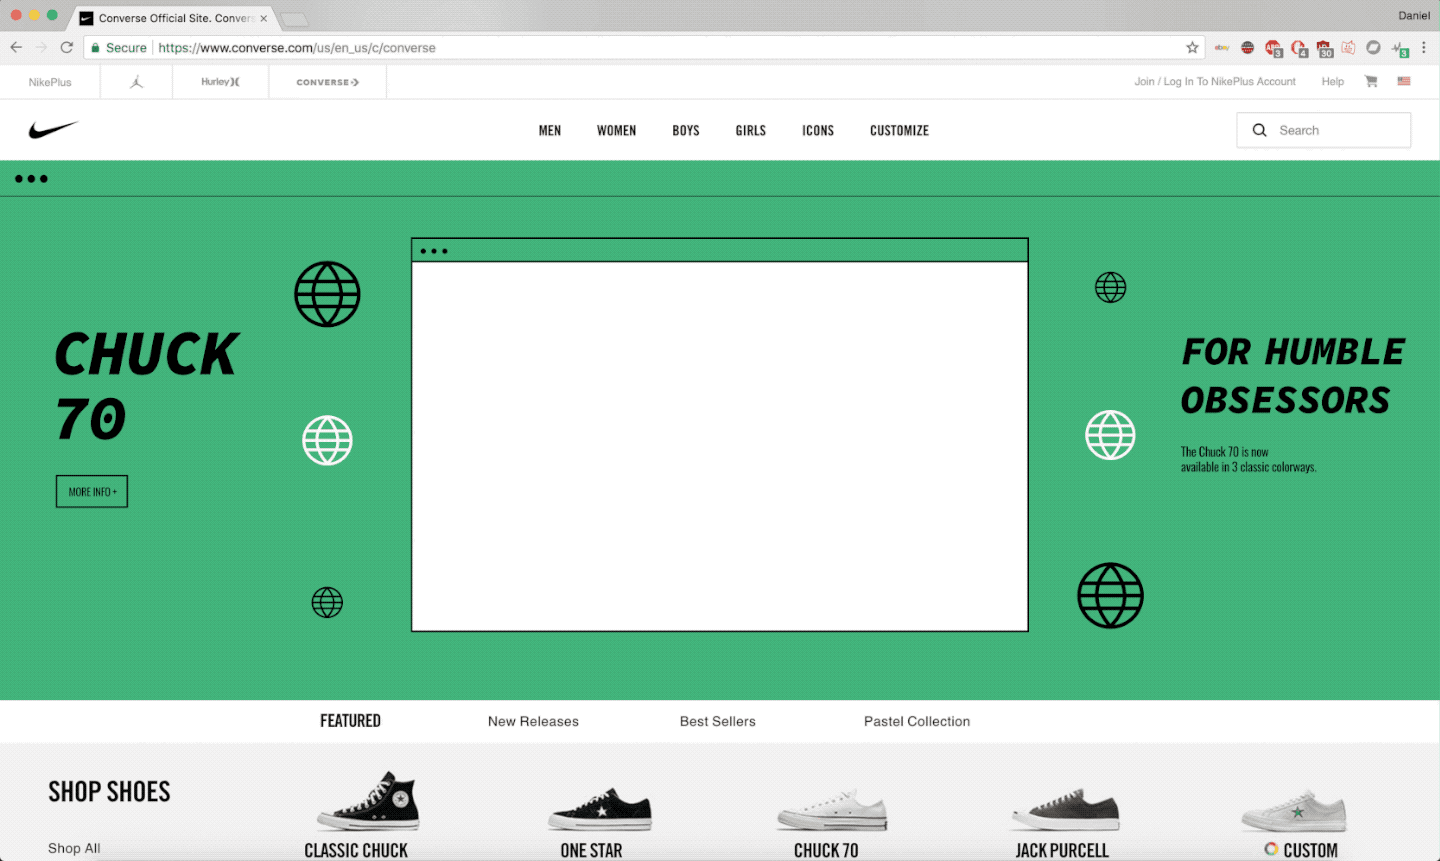The width and height of the screenshot is (1440, 861).
Task: Select the Classic Chuck shoe image
Action: tap(369, 801)
